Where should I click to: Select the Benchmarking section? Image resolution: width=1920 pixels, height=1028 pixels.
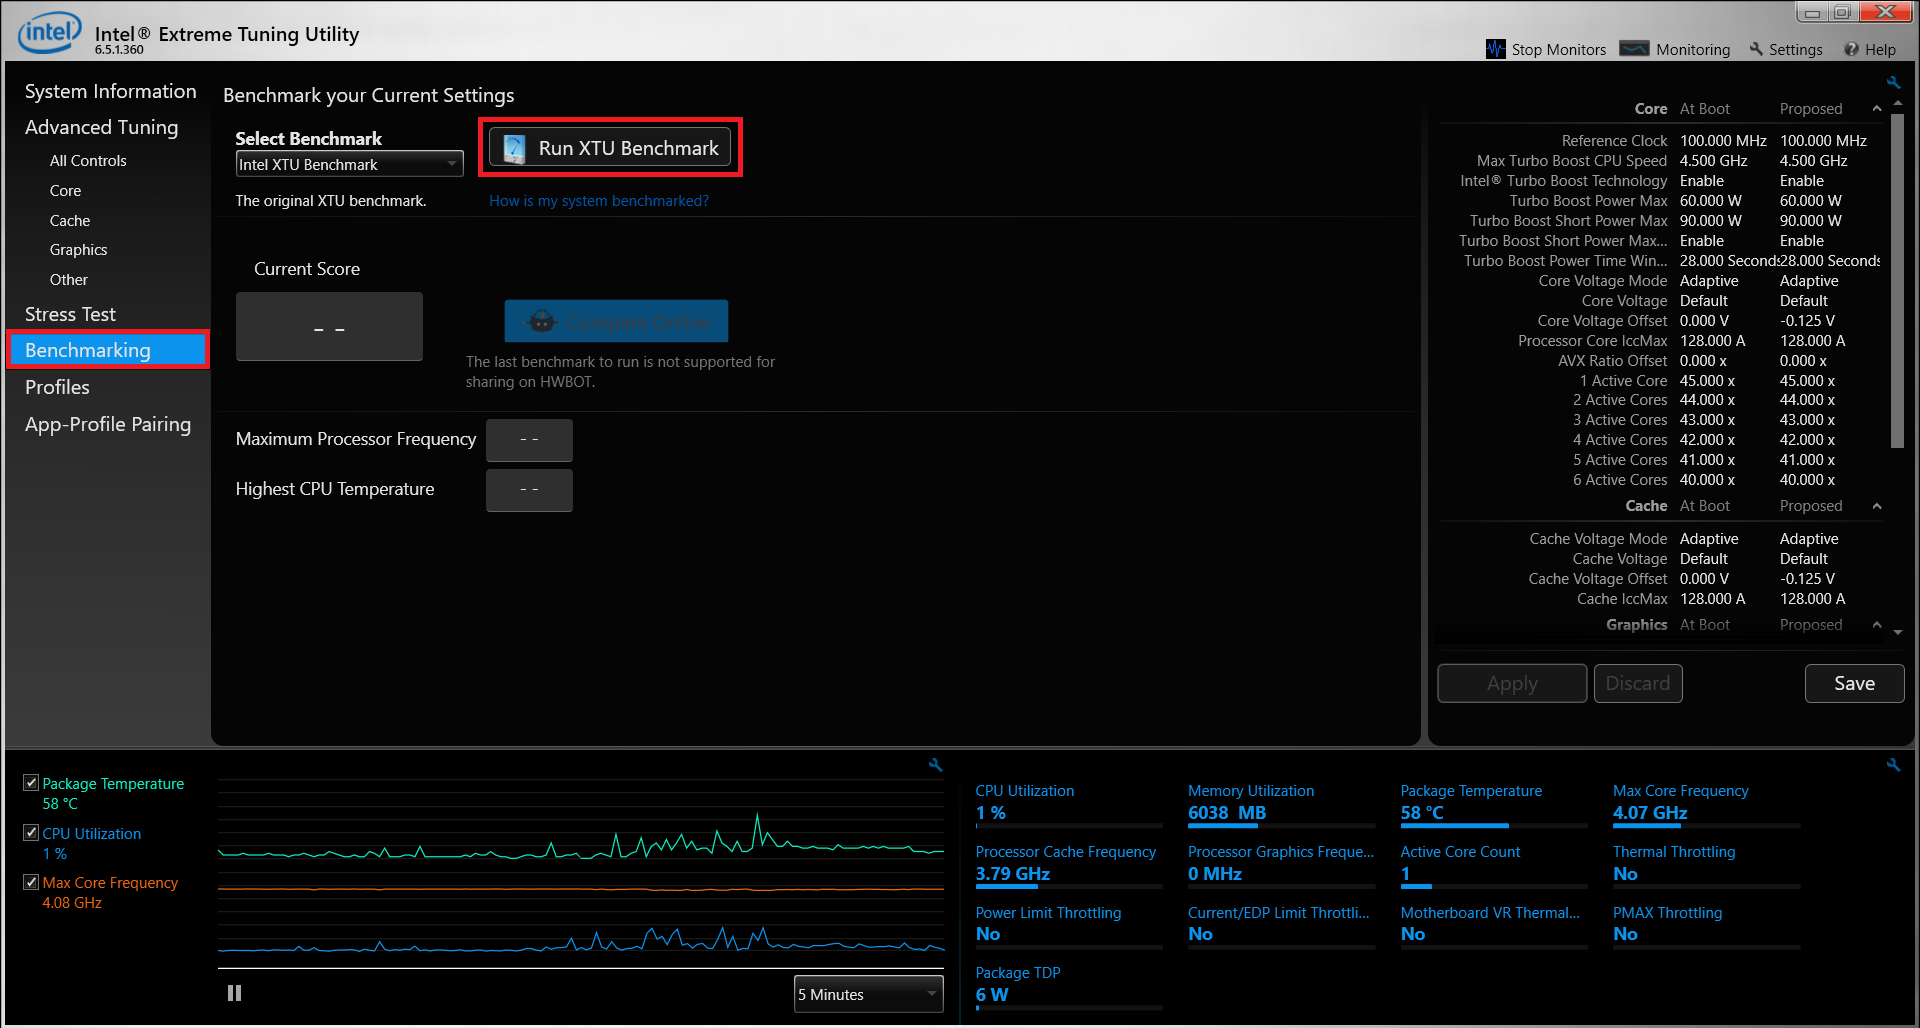pos(108,350)
